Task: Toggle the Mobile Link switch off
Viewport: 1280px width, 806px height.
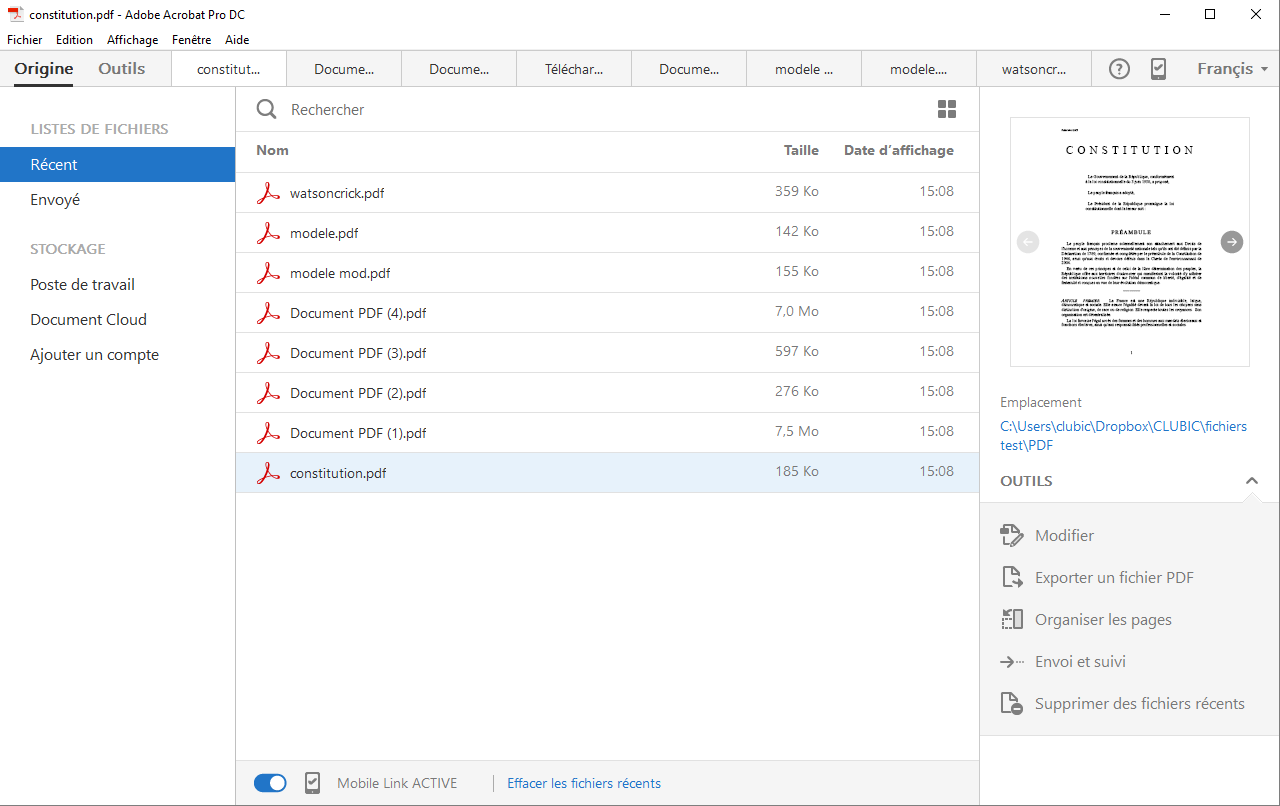Action: coord(270,783)
